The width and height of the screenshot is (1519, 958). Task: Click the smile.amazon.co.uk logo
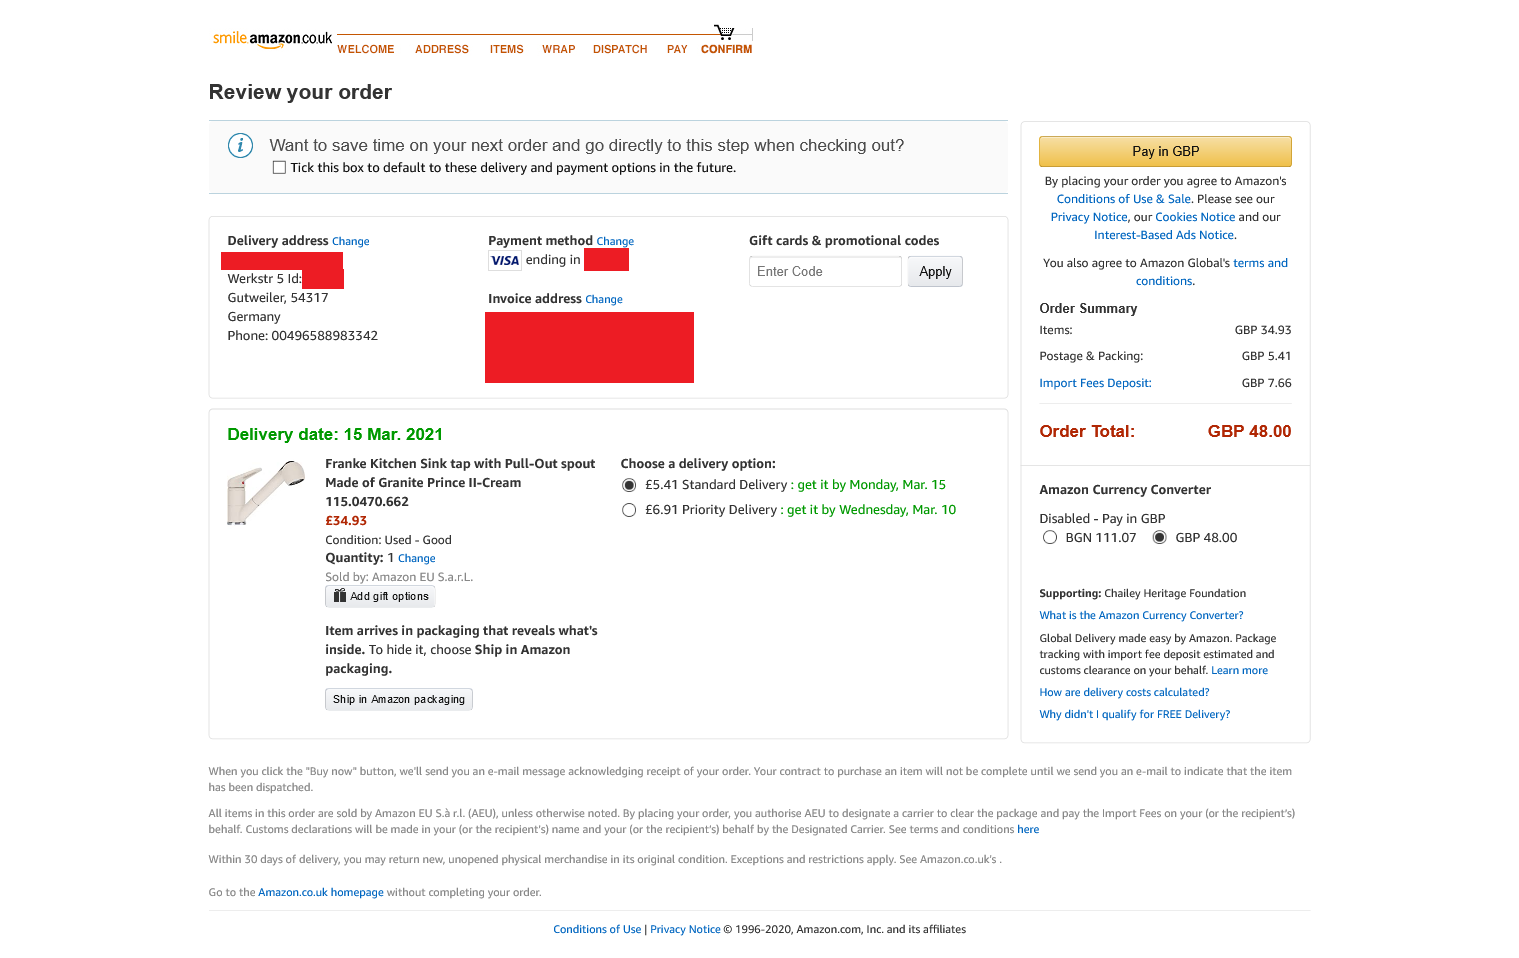coord(272,39)
